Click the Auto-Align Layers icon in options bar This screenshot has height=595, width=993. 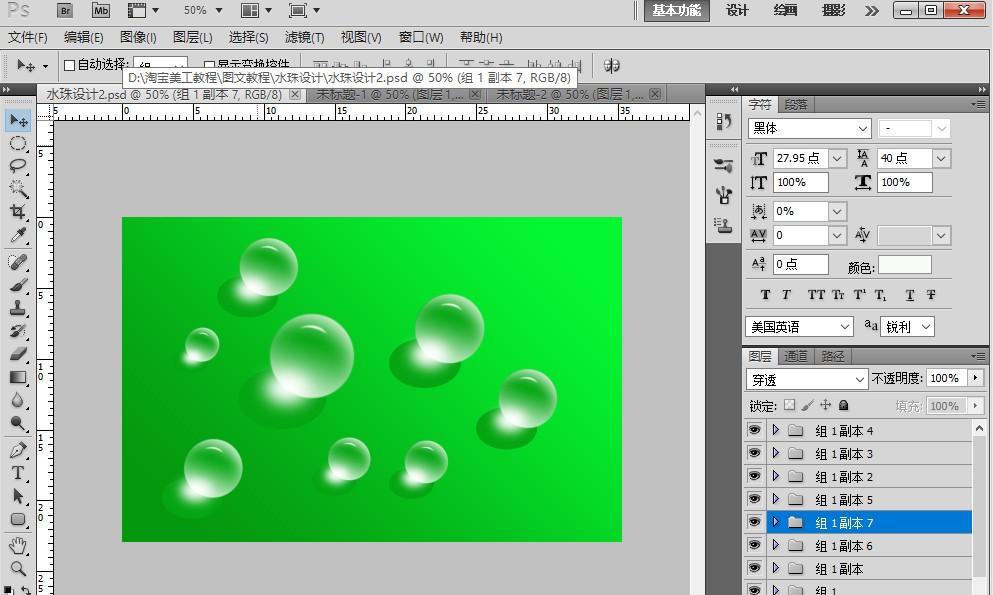pyautogui.click(x=611, y=65)
